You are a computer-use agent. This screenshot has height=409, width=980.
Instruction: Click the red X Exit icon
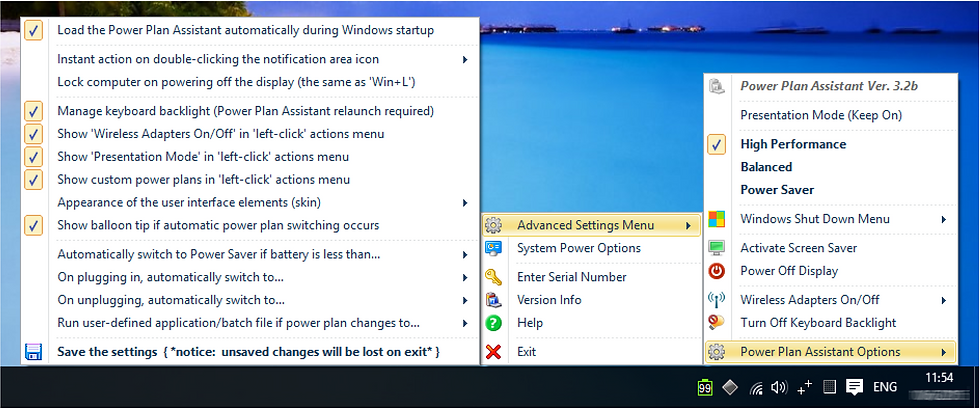point(493,351)
